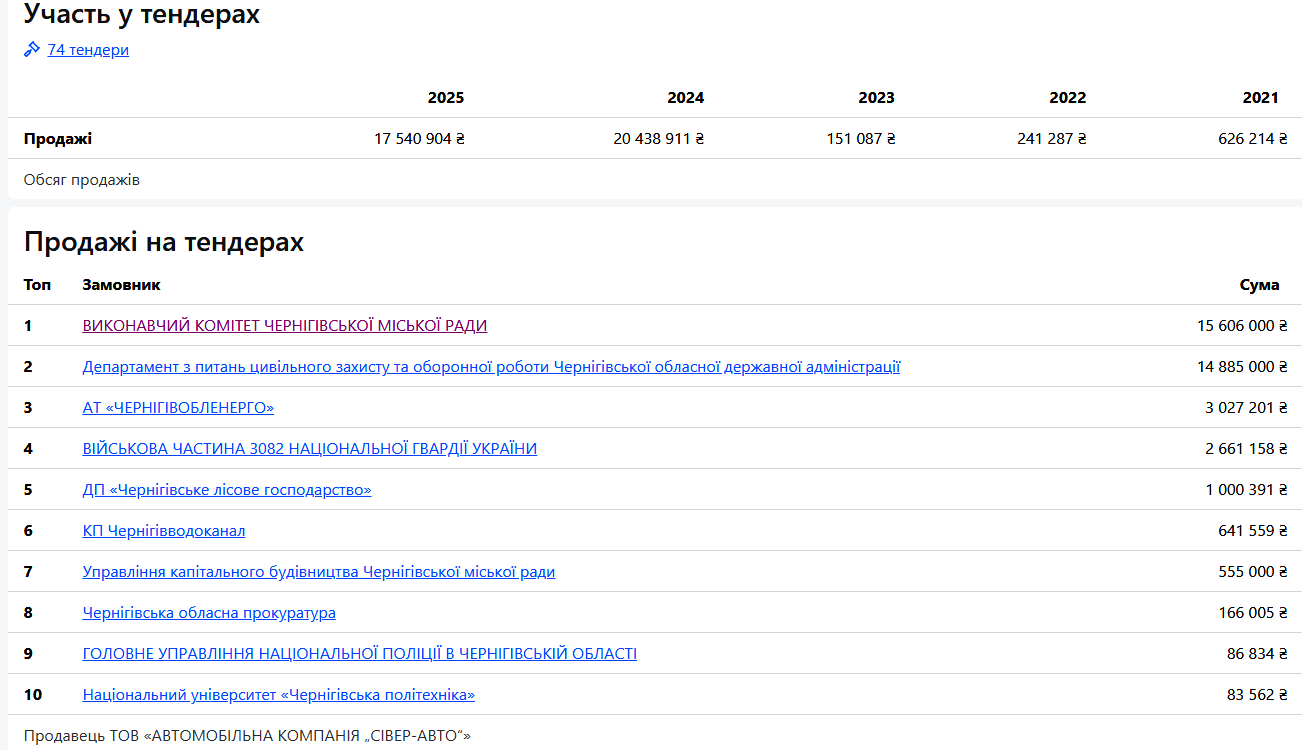The height and width of the screenshot is (750, 1302).
Task: Click the 2025 year column header
Action: tap(445, 98)
